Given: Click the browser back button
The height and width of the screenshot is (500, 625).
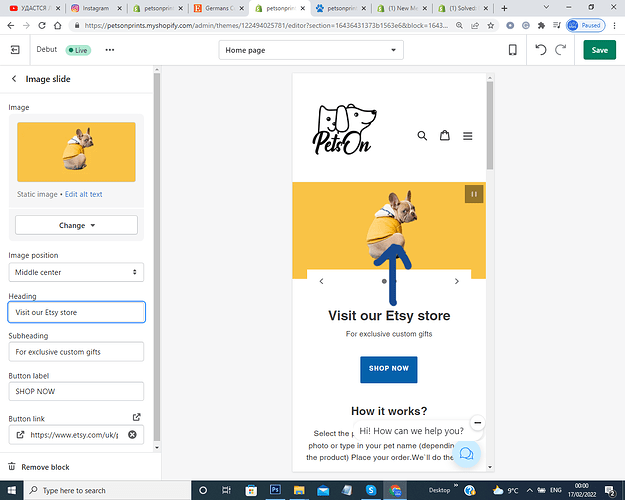Looking at the screenshot, I should tap(11, 26).
